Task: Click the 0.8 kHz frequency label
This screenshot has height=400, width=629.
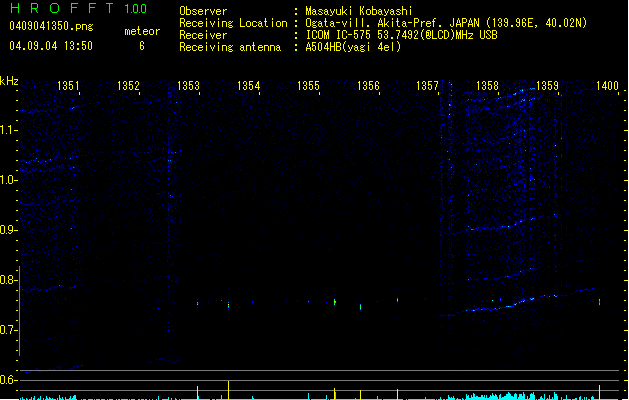Action: tap(8, 280)
